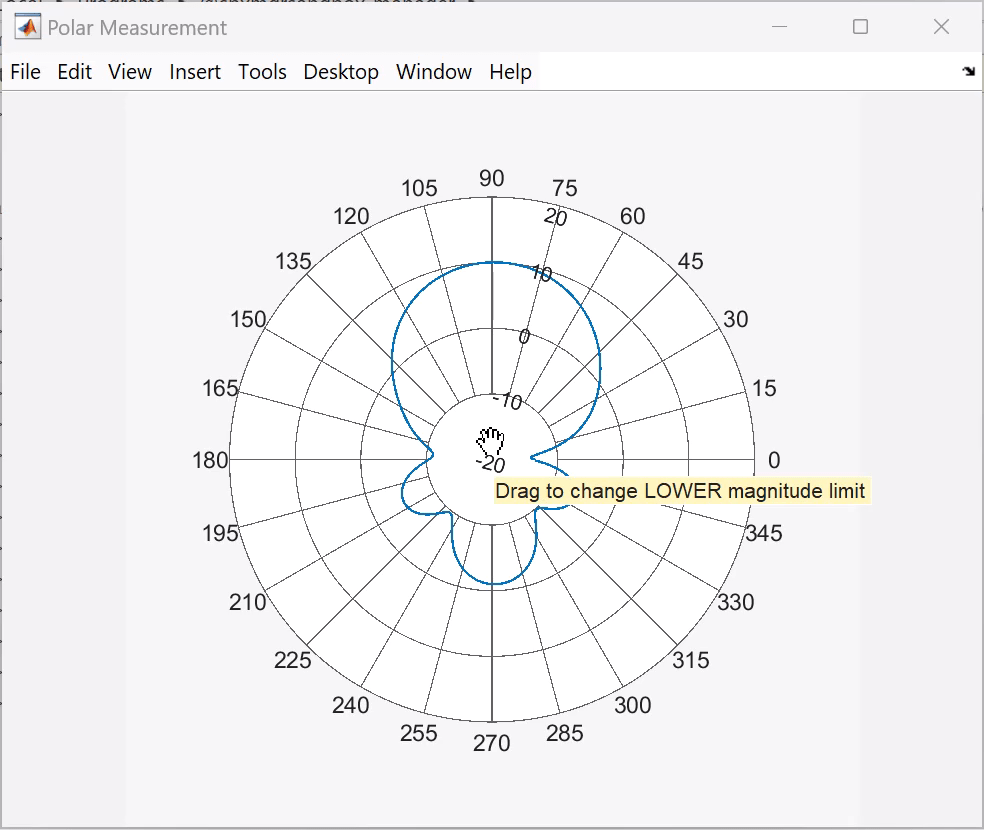Open the Insert menu
984x830 pixels.
click(195, 71)
